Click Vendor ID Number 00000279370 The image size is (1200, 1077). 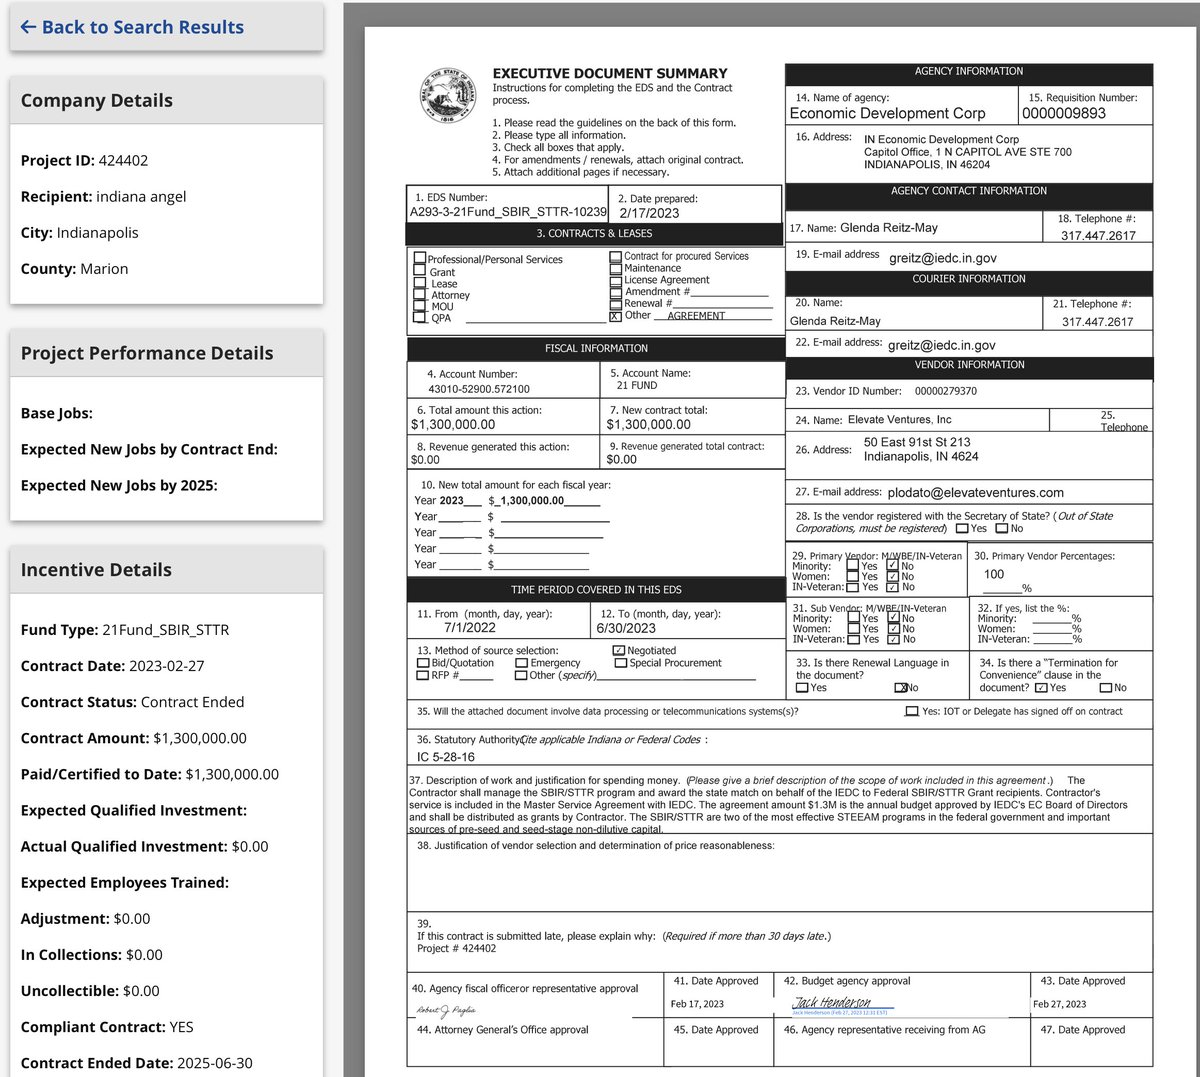(x=946, y=391)
